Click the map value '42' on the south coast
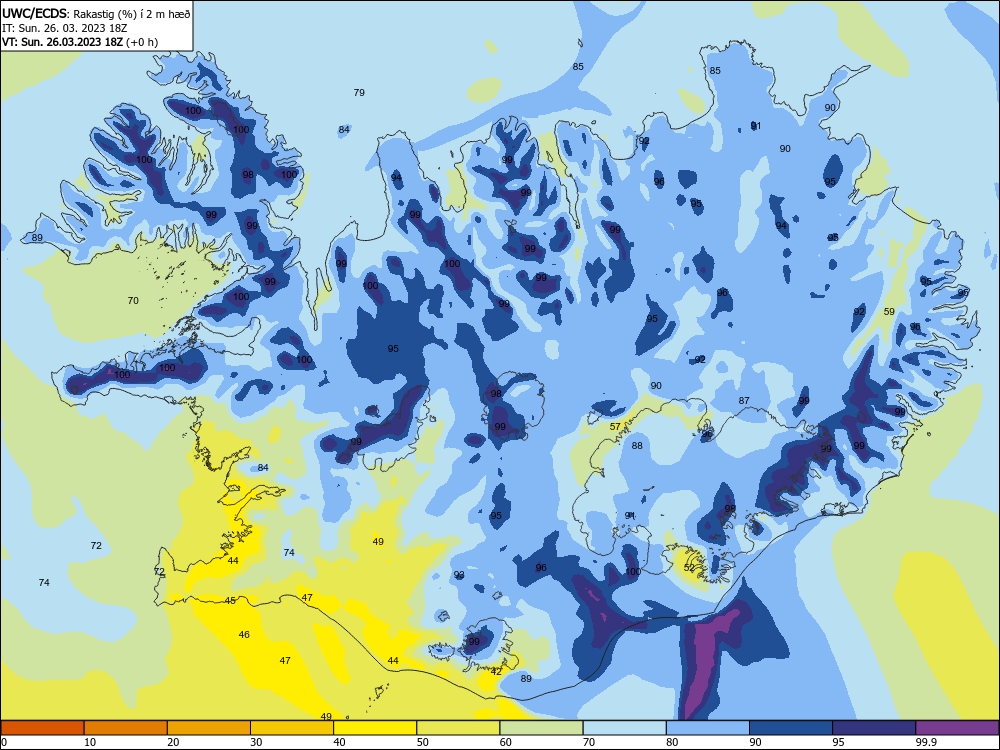 (x=496, y=672)
